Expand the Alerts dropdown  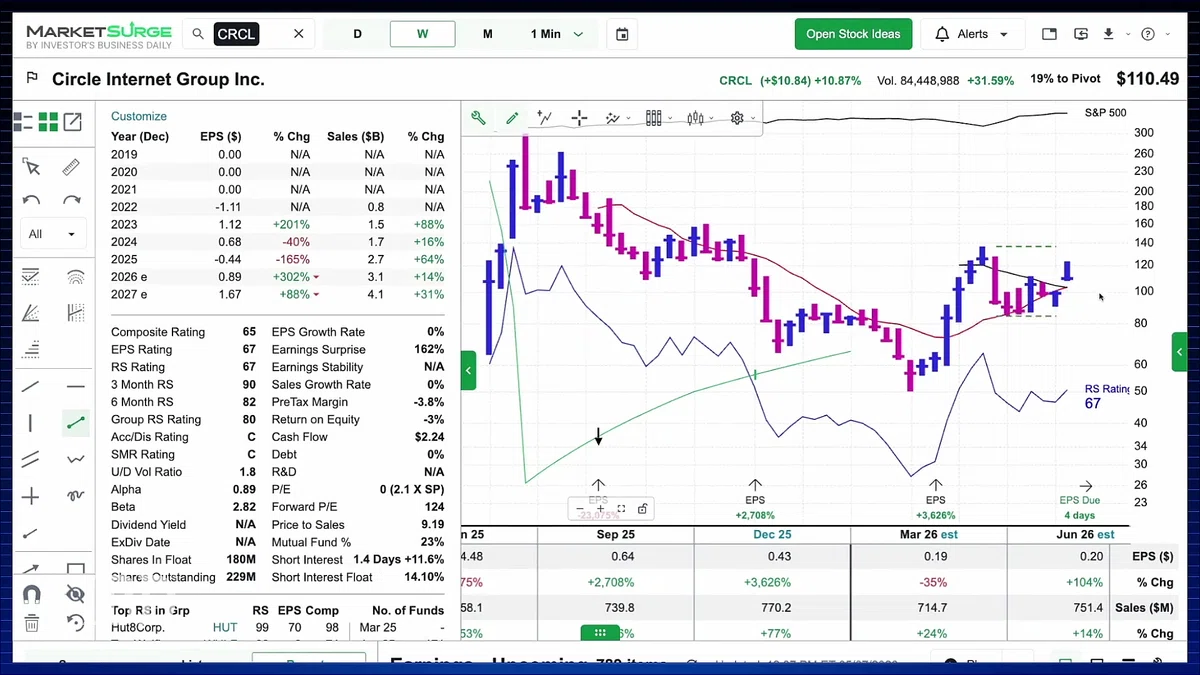click(972, 34)
